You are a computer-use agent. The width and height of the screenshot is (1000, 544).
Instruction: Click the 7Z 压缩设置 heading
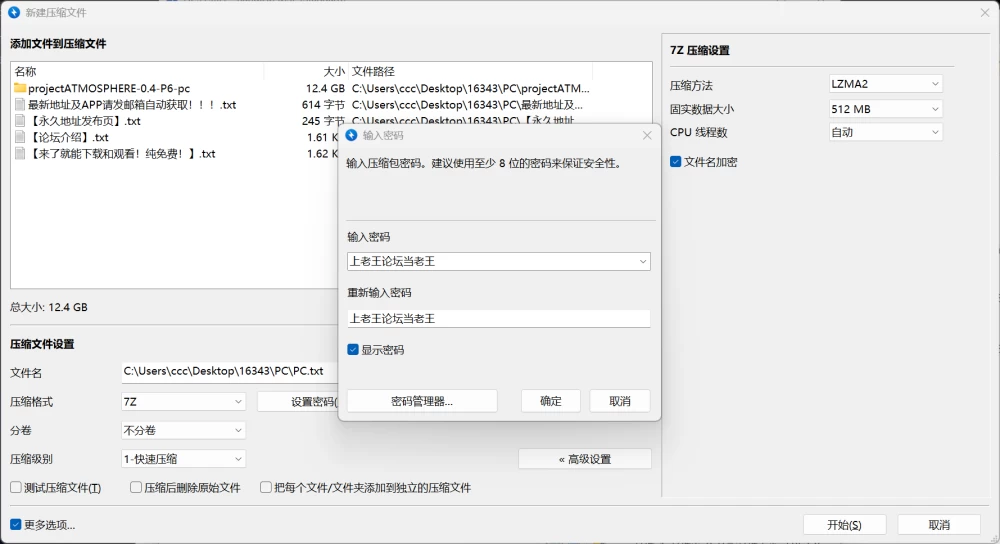(699, 50)
